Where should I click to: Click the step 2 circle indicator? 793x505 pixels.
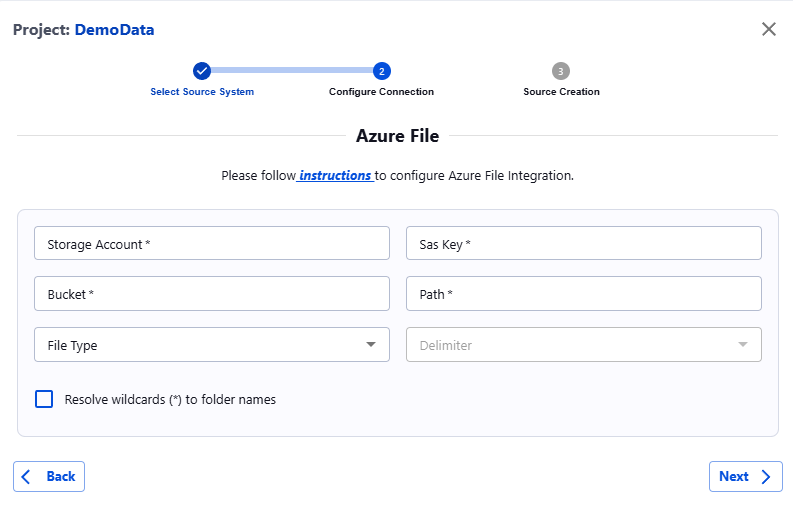(x=381, y=71)
